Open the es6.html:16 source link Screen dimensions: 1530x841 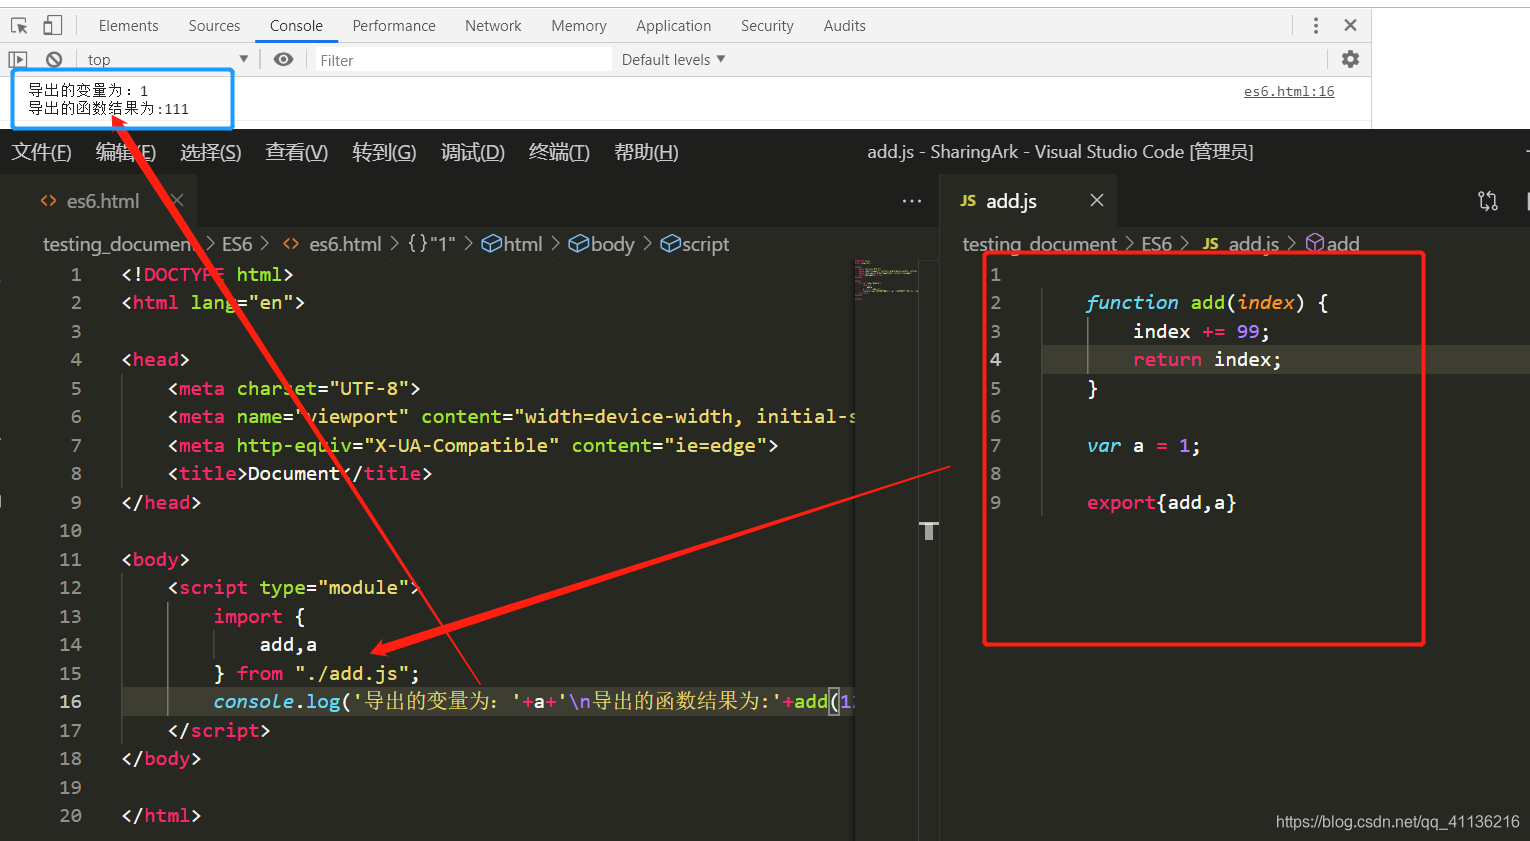pyautogui.click(x=1289, y=91)
